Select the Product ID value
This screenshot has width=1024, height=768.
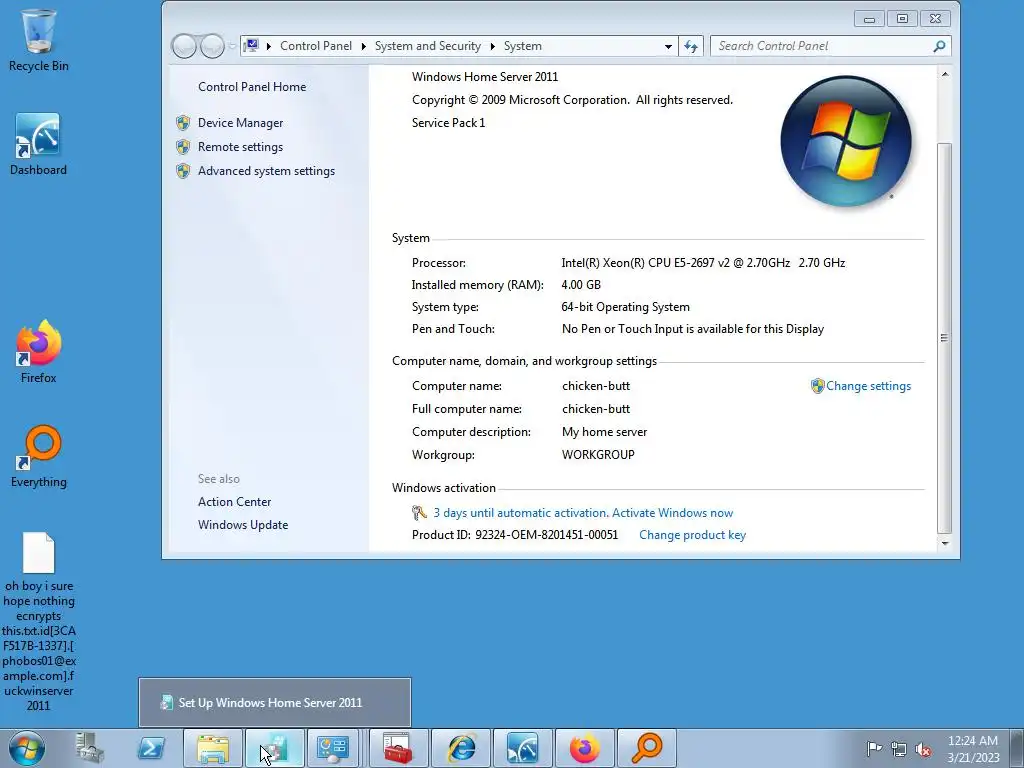tap(547, 535)
